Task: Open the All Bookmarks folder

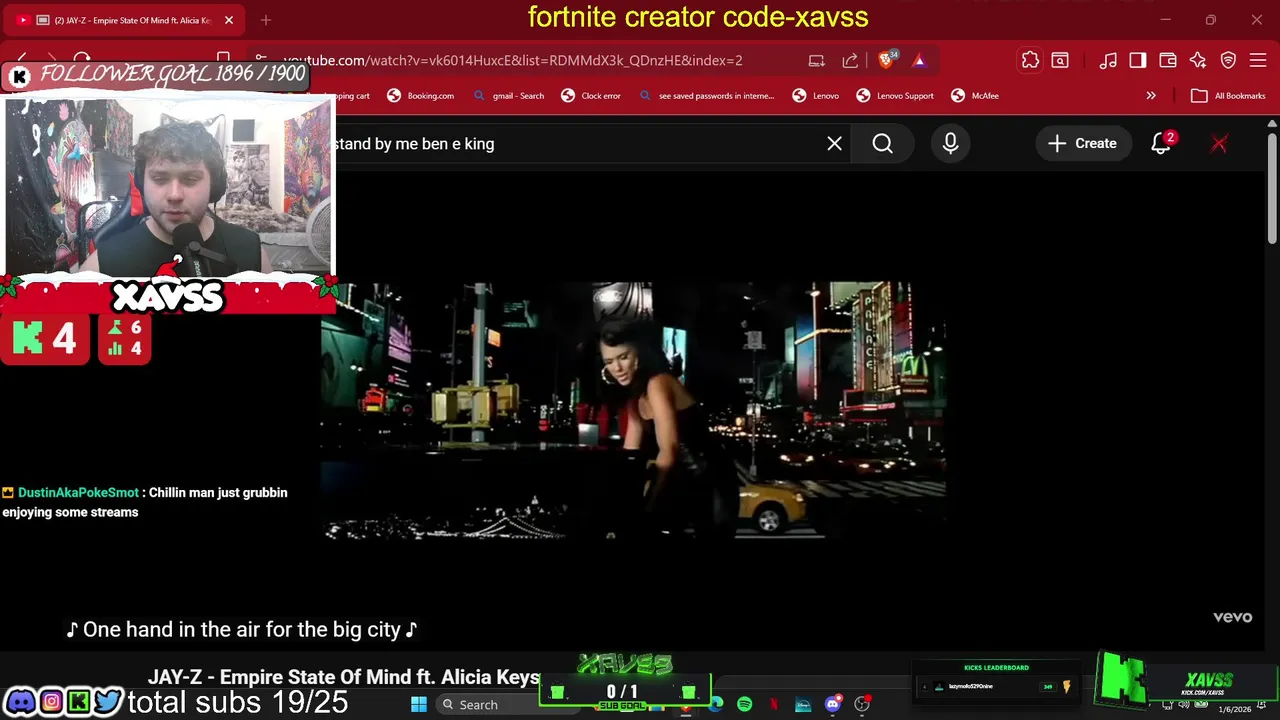Action: click(1228, 96)
